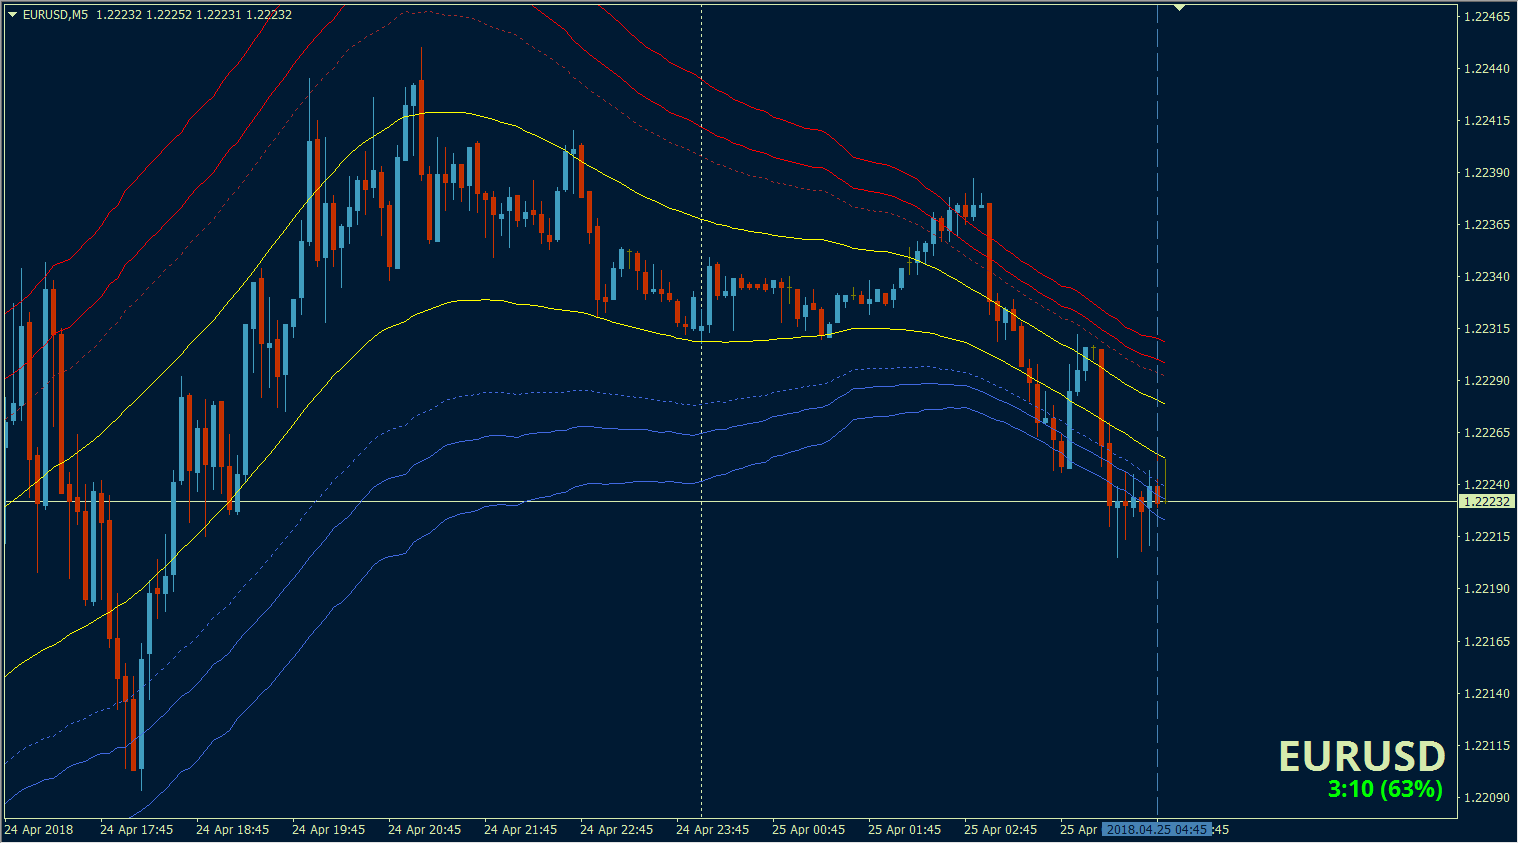Click the 1.22090 price scale label
The height and width of the screenshot is (844, 1519).
point(1487,798)
